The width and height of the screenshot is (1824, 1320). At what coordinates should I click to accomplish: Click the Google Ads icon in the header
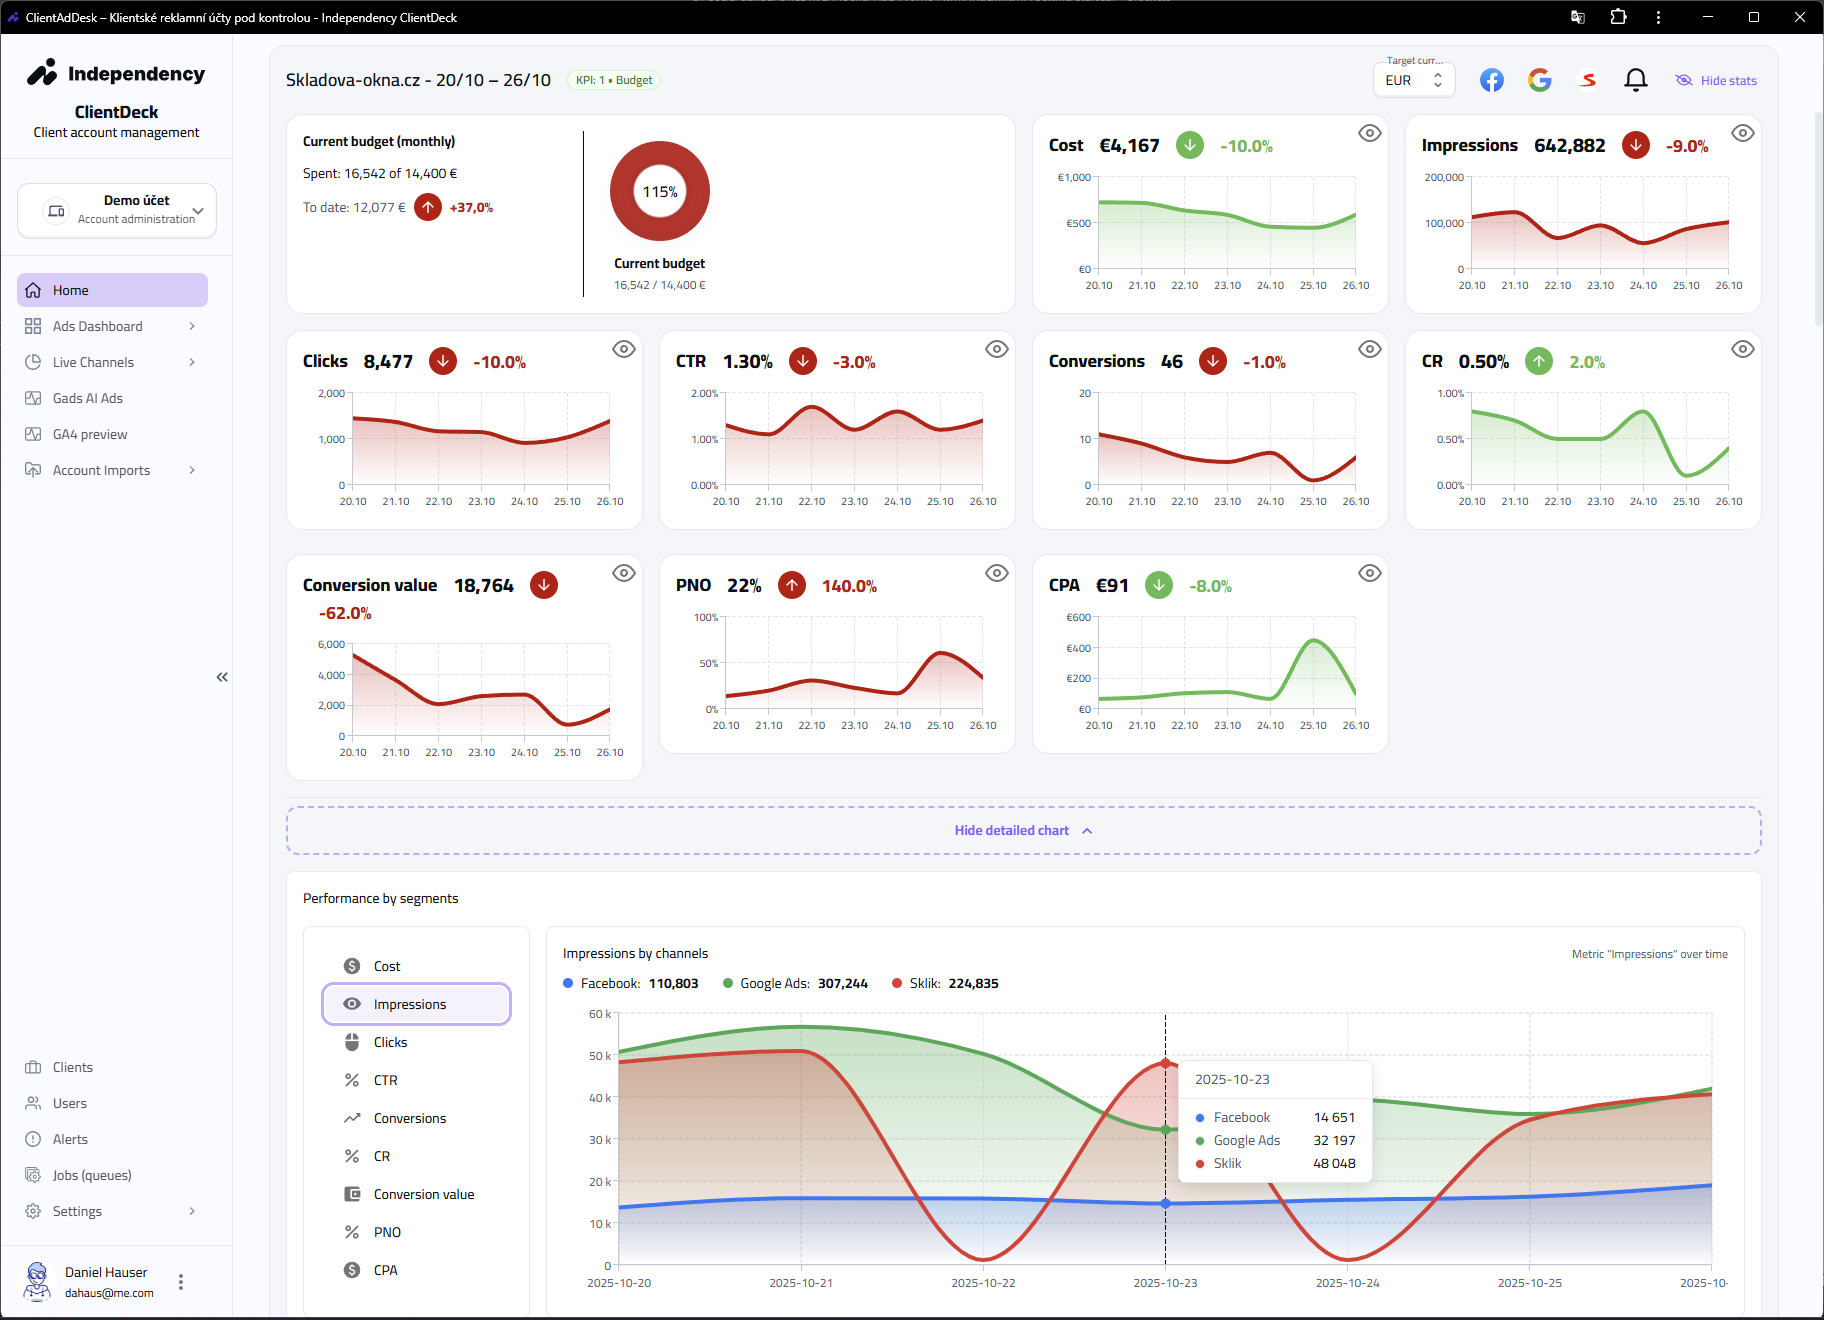tap(1539, 80)
